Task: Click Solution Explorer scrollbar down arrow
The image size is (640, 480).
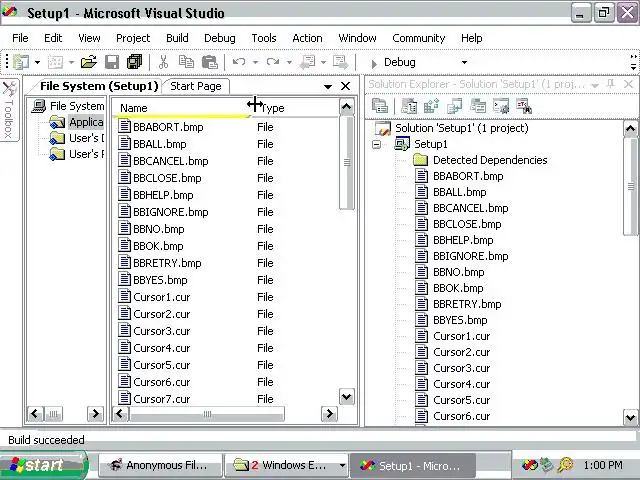Action: (x=631, y=417)
